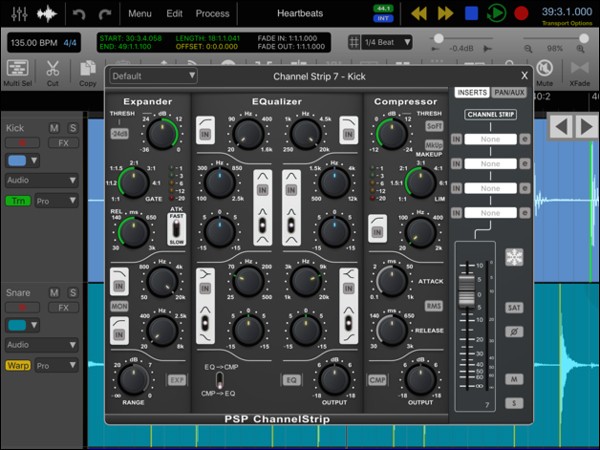Select the Cut scissors tool
This screenshot has width=600, height=450.
[52, 71]
